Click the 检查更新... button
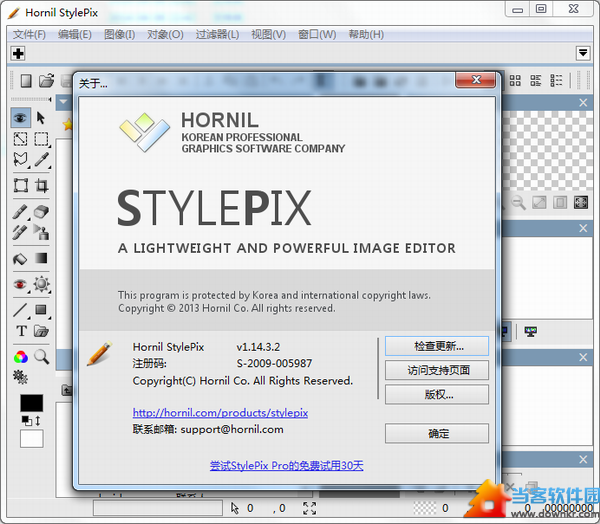The height and width of the screenshot is (524, 600). click(437, 346)
